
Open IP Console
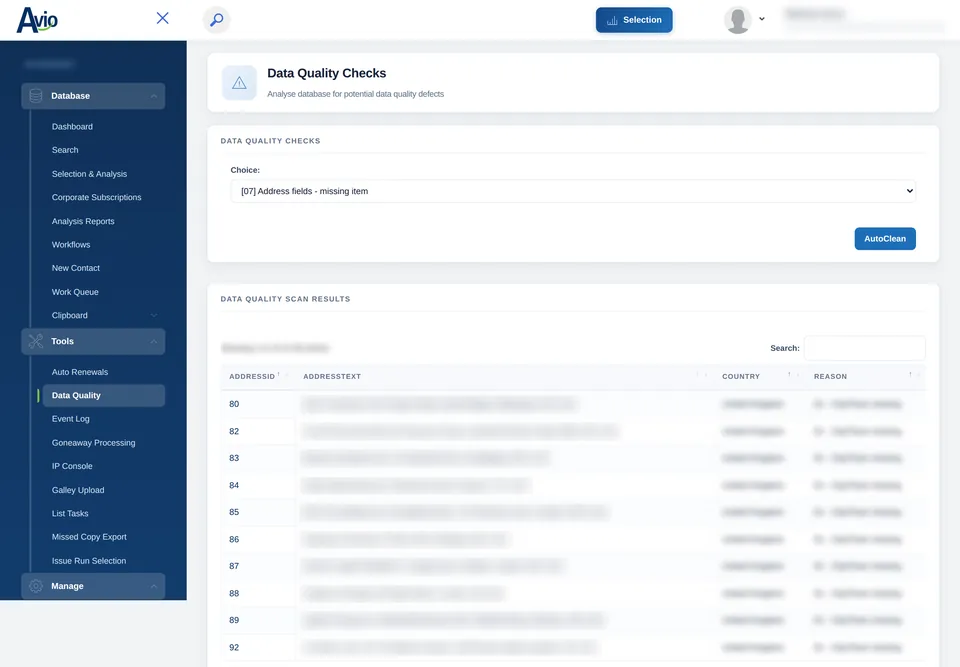[72, 466]
